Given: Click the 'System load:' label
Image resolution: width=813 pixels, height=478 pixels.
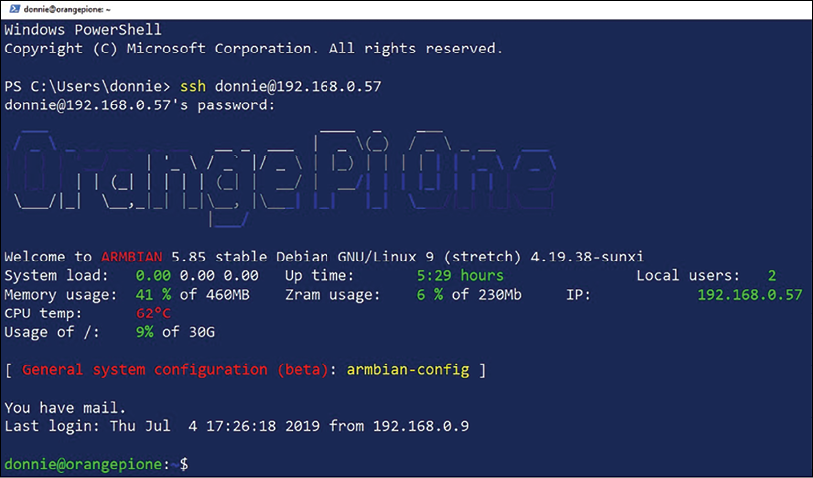Looking at the screenshot, I should click(x=57, y=275).
